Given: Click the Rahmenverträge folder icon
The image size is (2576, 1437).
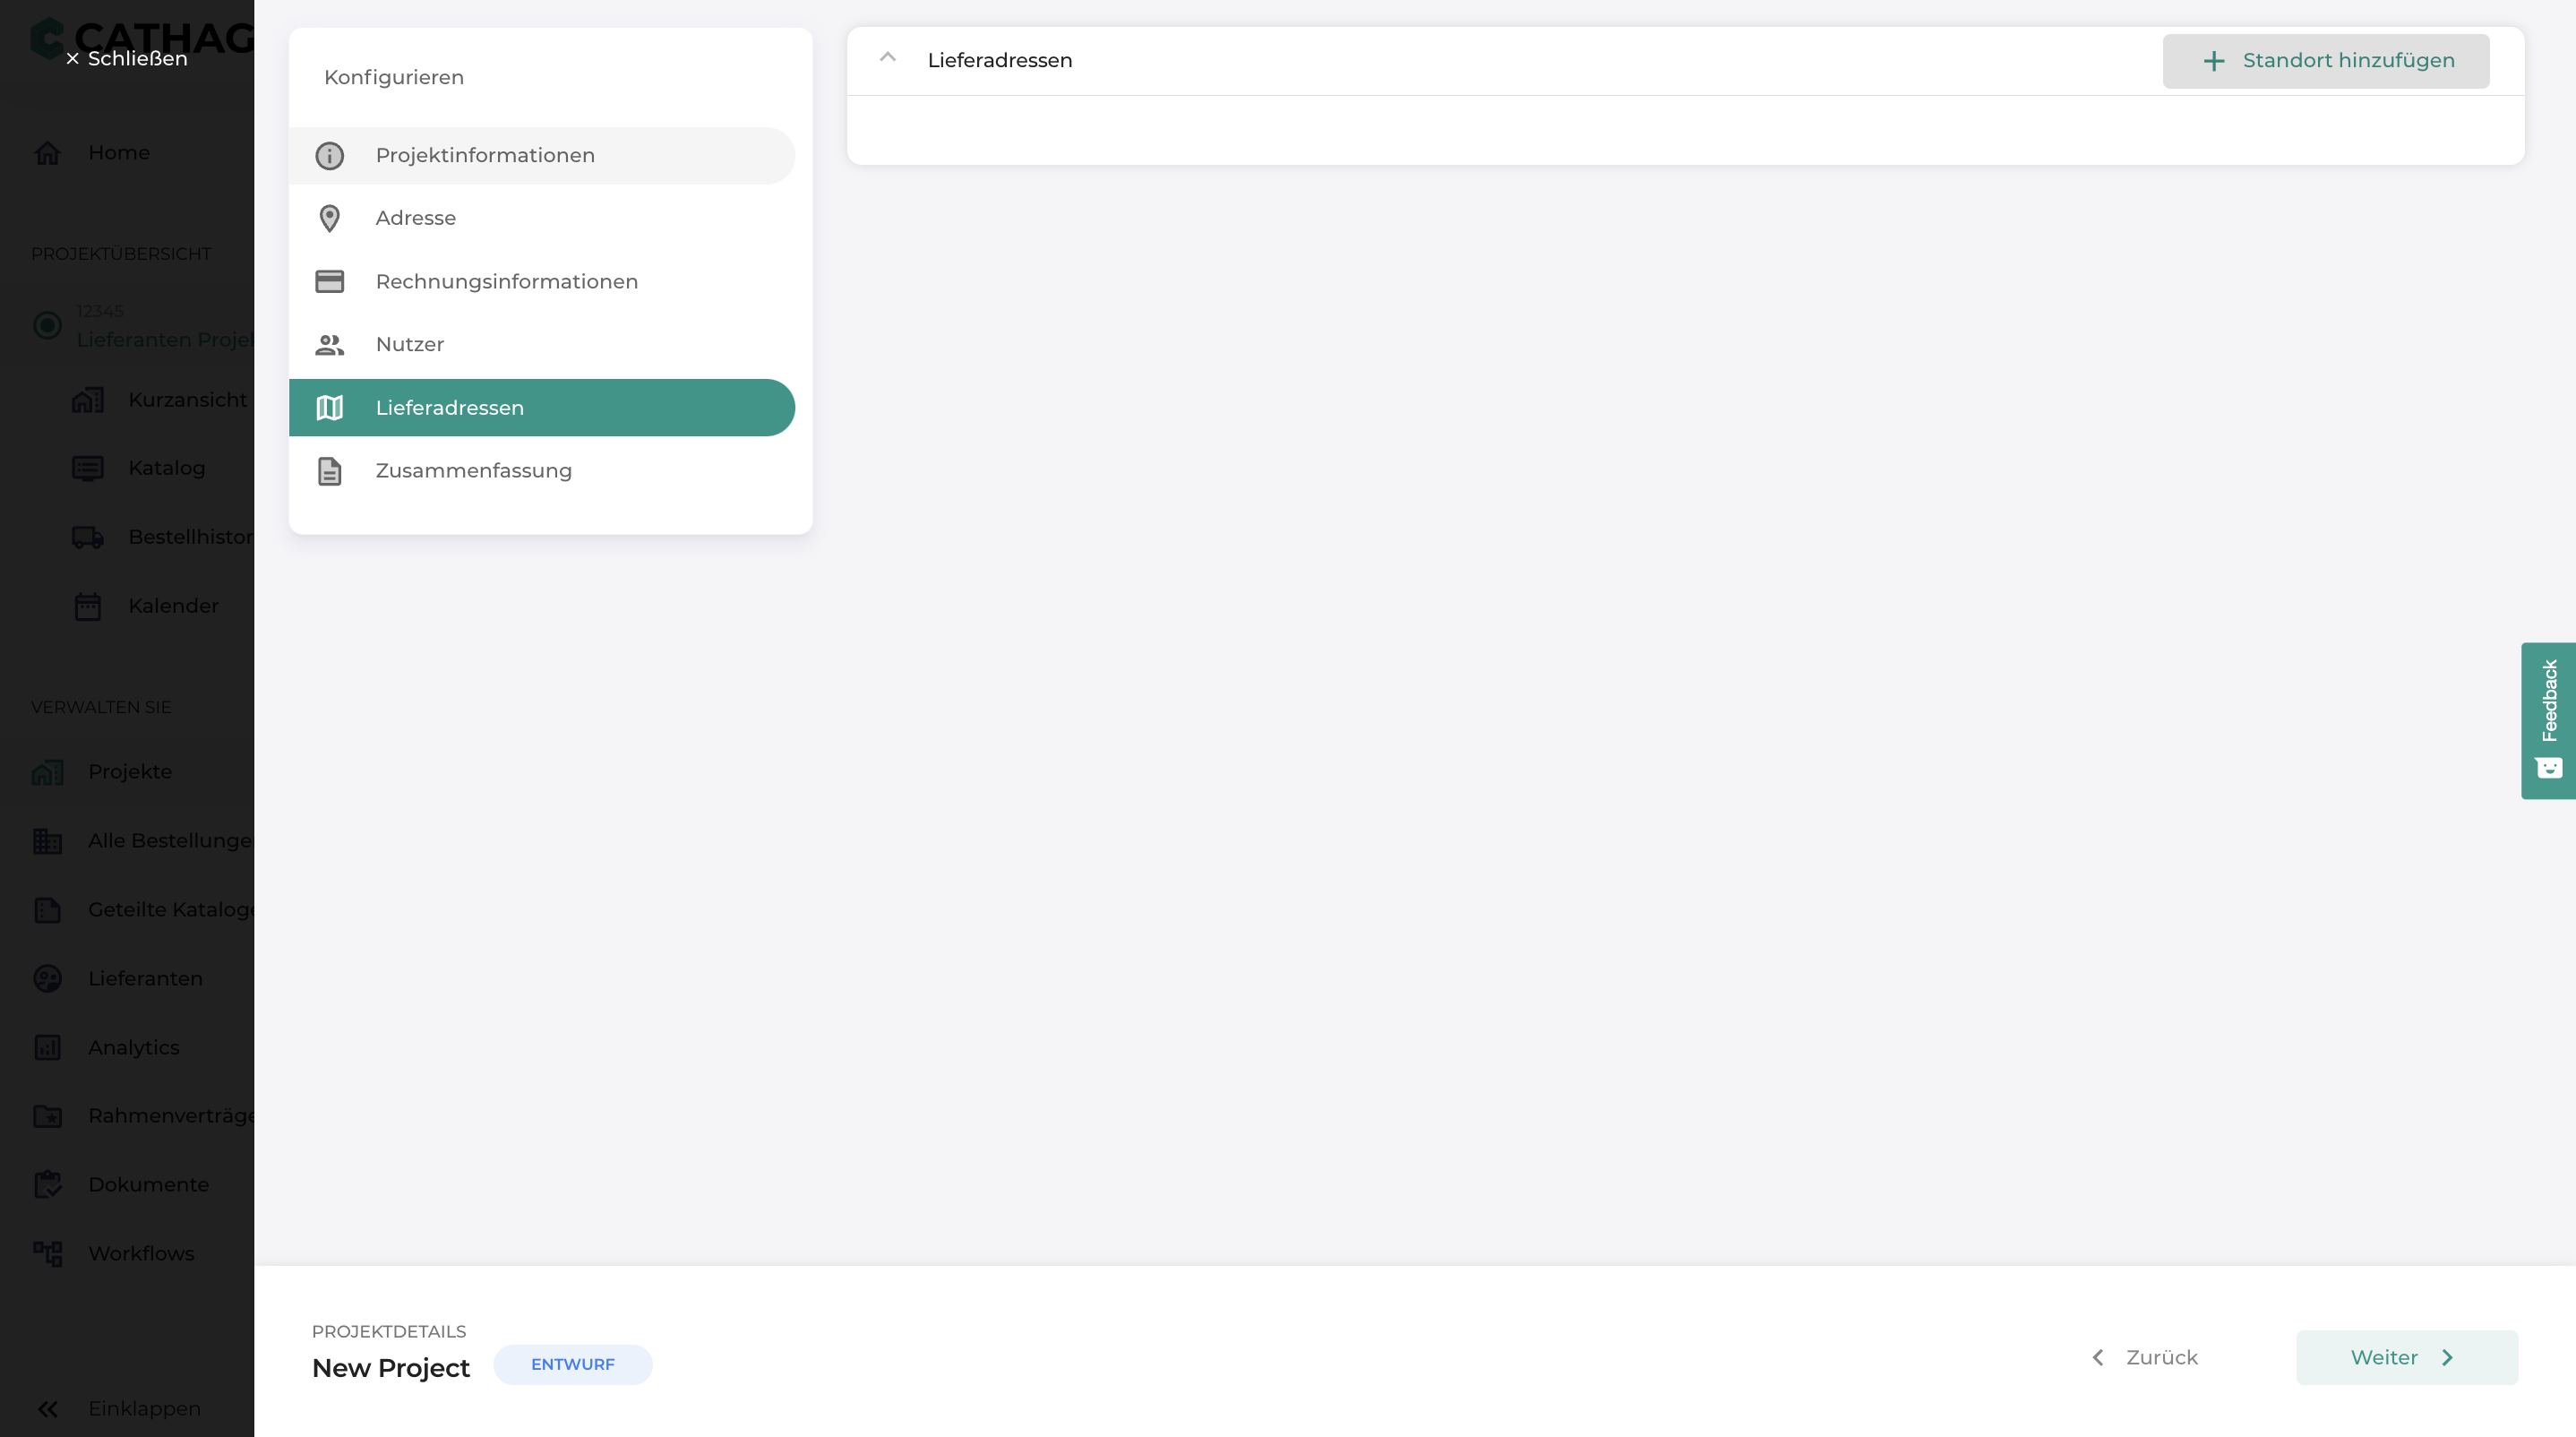Looking at the screenshot, I should [x=48, y=1116].
